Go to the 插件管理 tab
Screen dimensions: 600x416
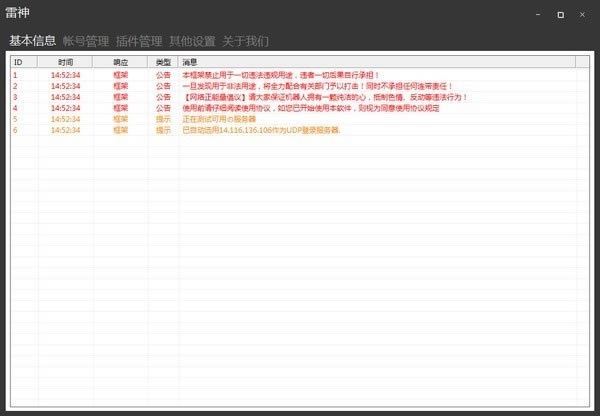(x=138, y=41)
